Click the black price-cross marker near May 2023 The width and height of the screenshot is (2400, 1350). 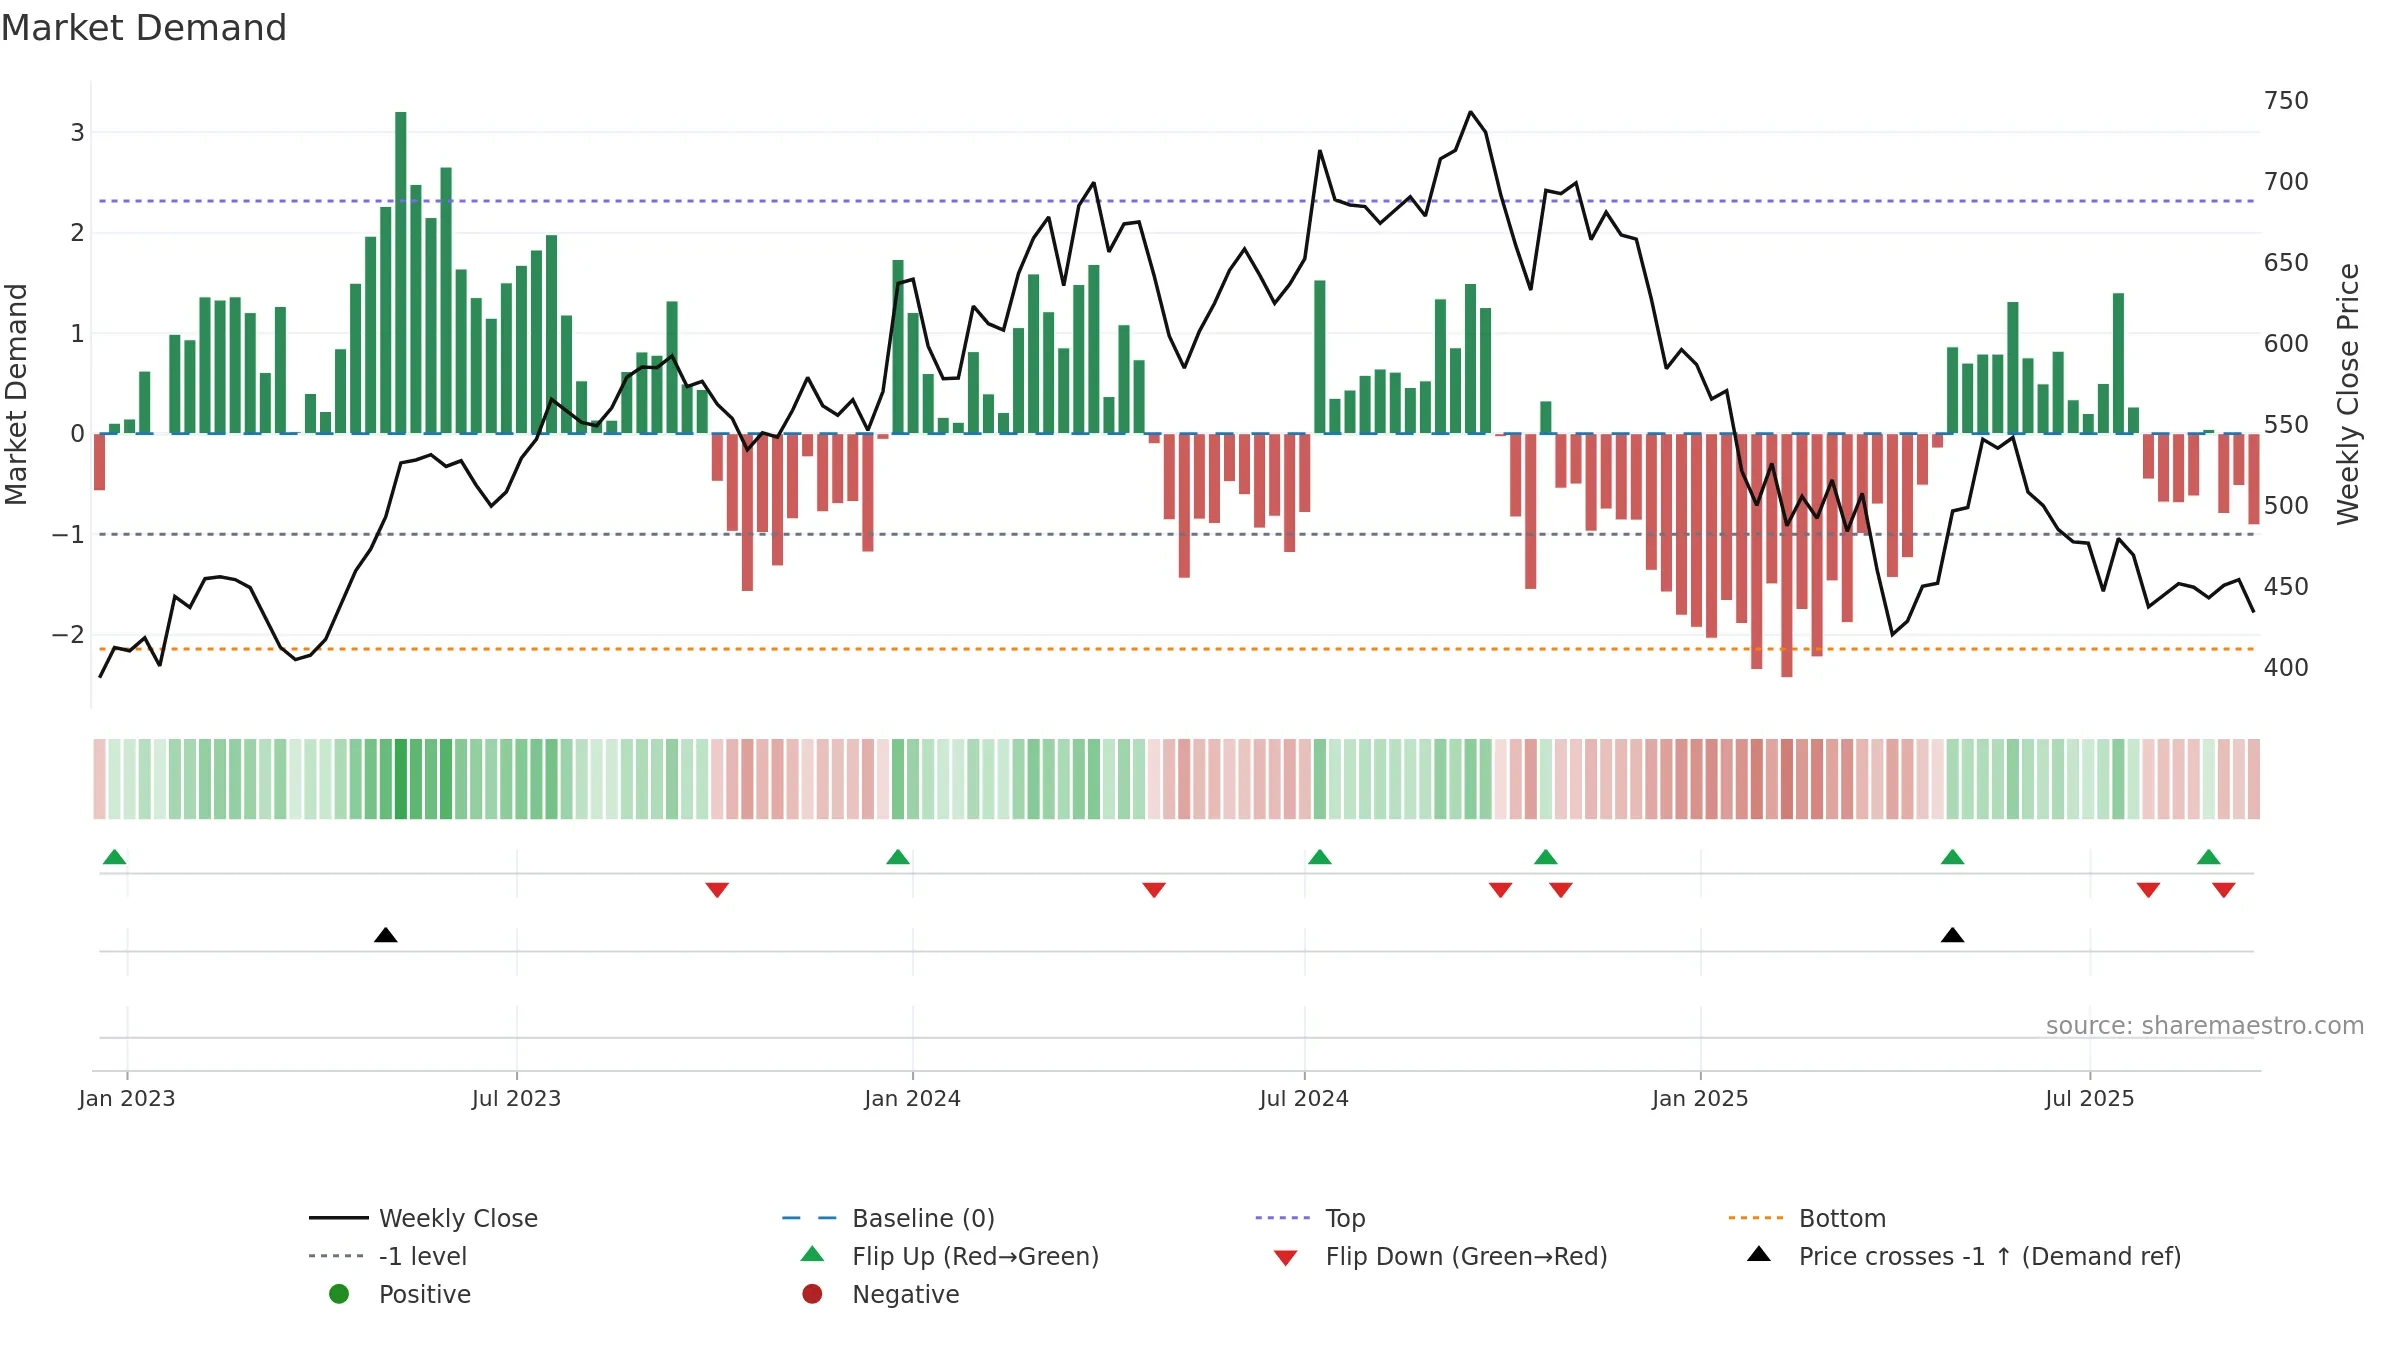[x=386, y=935]
